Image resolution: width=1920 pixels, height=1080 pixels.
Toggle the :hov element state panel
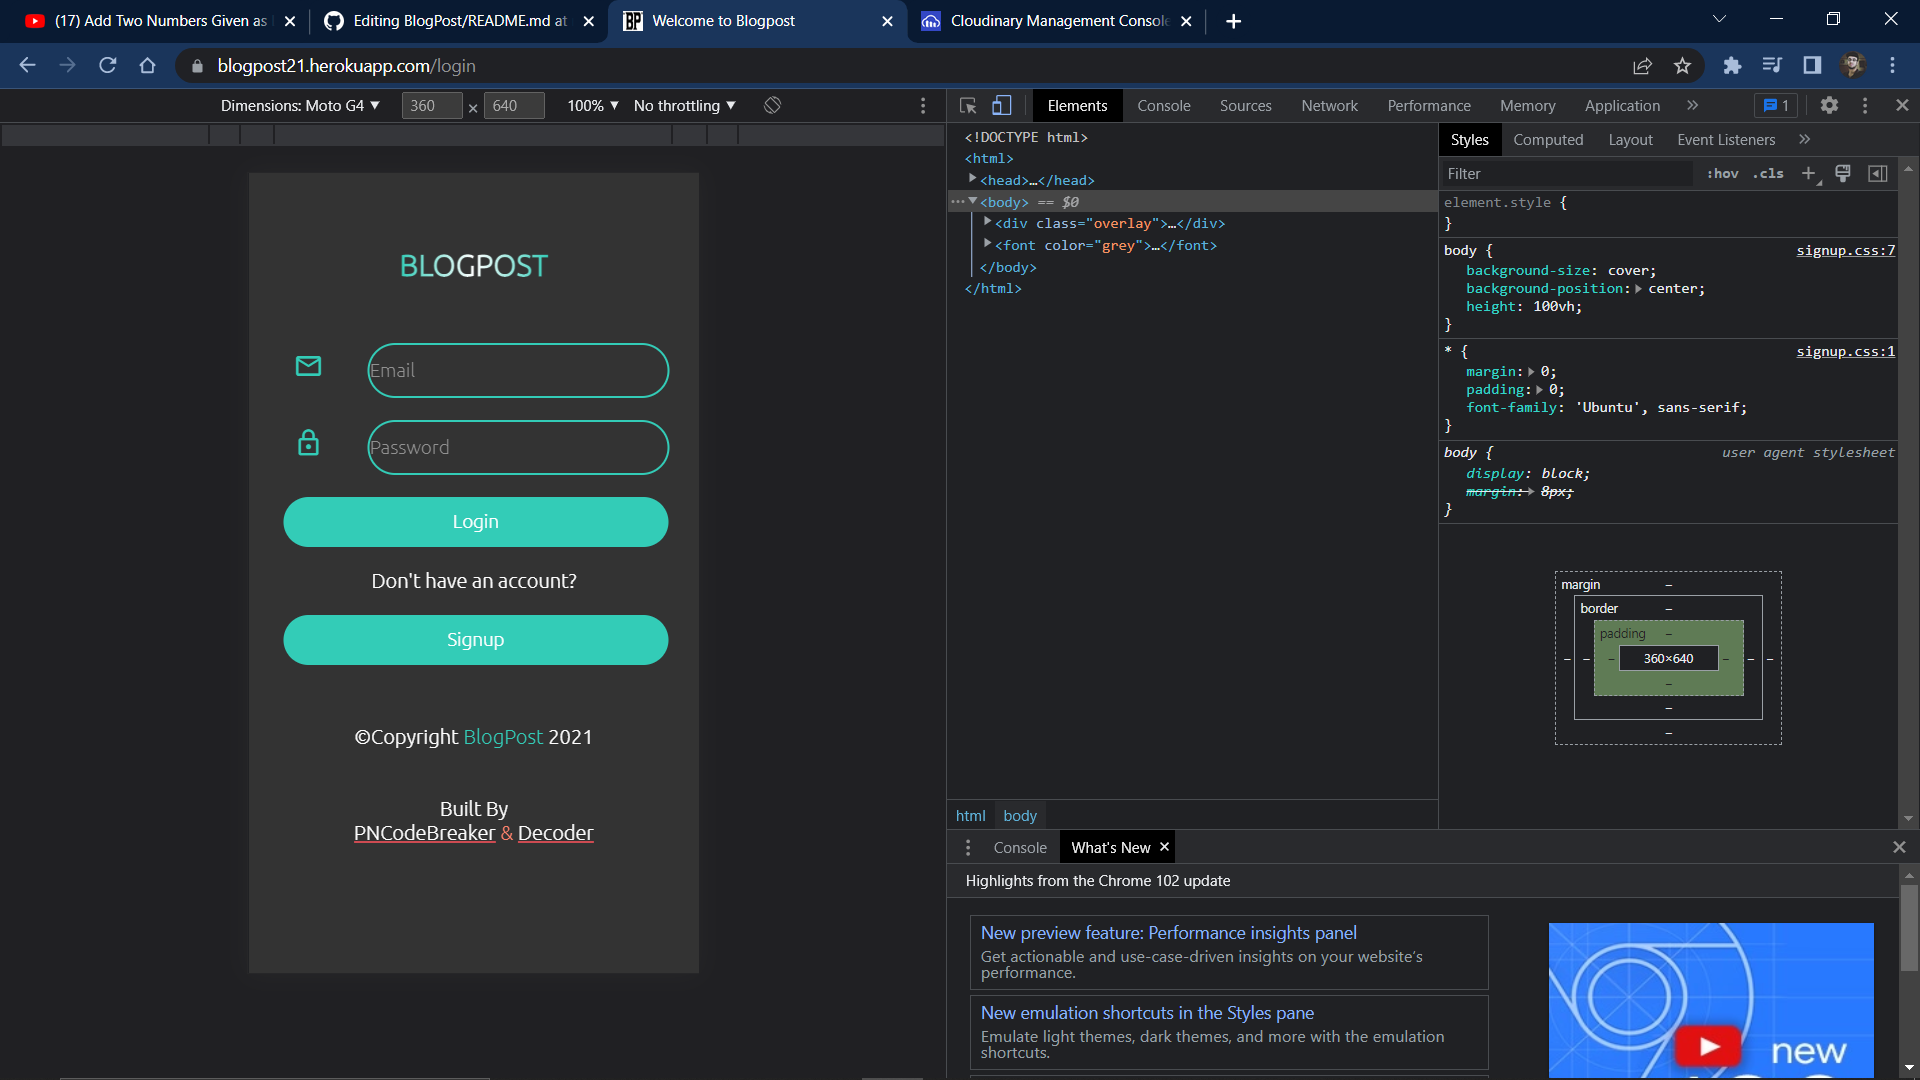click(1722, 173)
